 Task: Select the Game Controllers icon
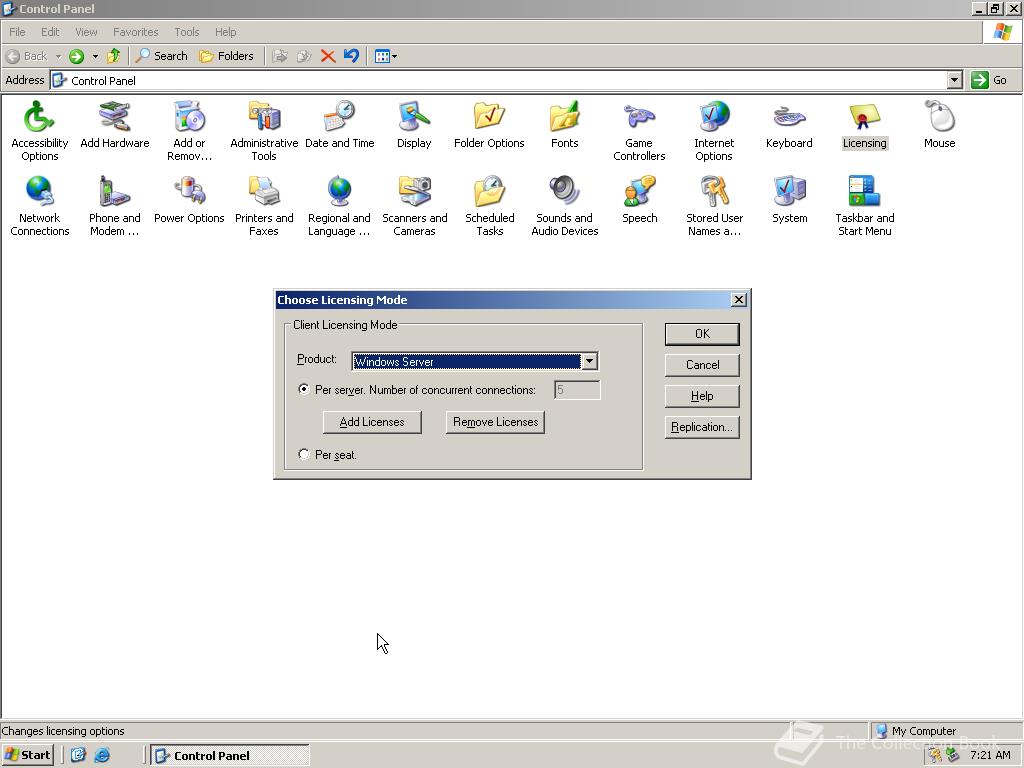pyautogui.click(x=639, y=131)
